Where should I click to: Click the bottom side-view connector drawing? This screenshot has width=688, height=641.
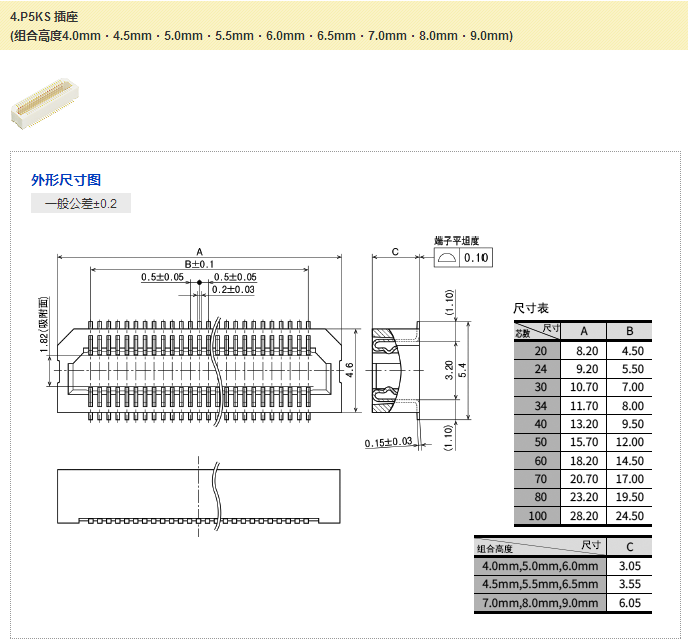[200, 496]
